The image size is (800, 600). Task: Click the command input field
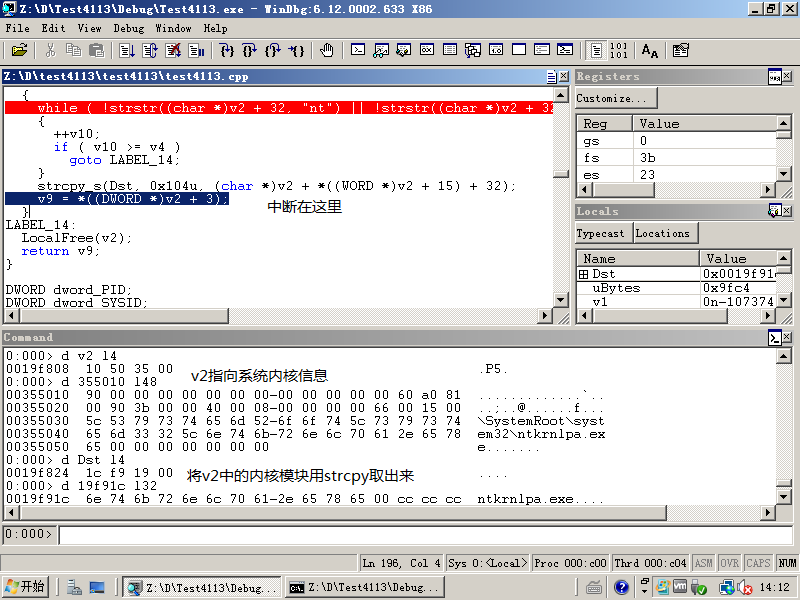[426, 535]
